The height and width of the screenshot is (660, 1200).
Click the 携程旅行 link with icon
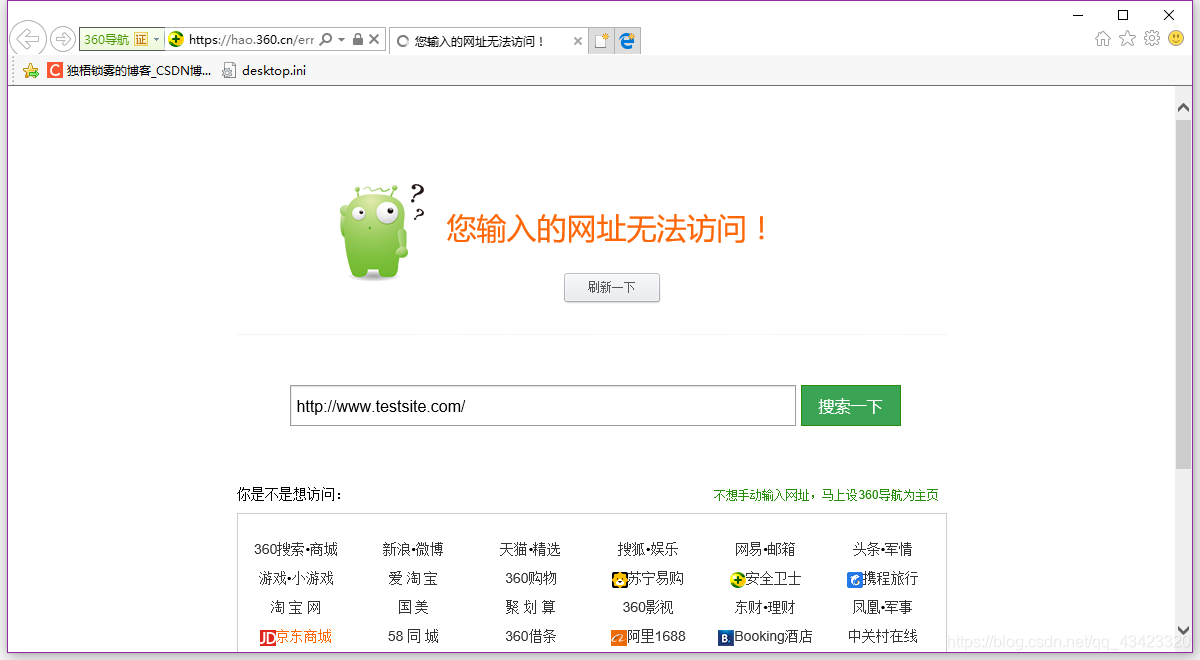(x=883, y=579)
